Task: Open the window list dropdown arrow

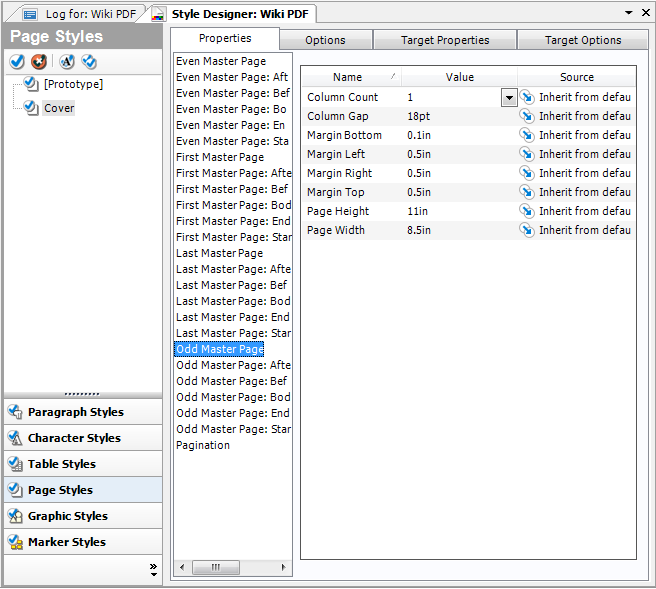Action: [628, 12]
